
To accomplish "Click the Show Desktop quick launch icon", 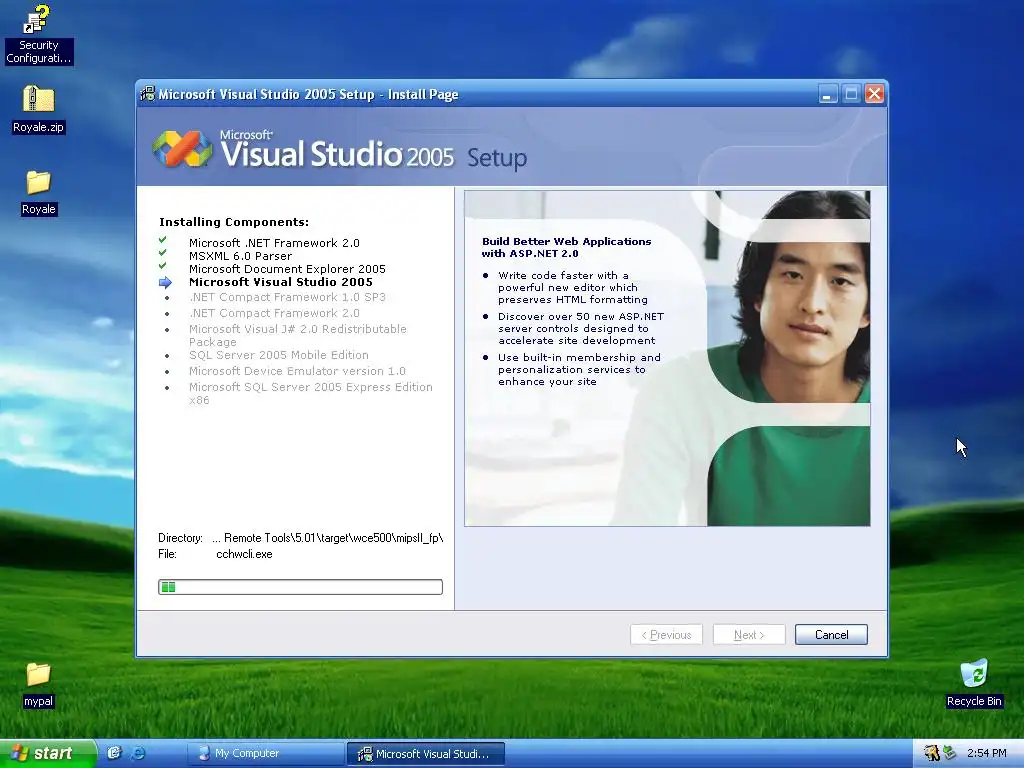I will coord(114,753).
